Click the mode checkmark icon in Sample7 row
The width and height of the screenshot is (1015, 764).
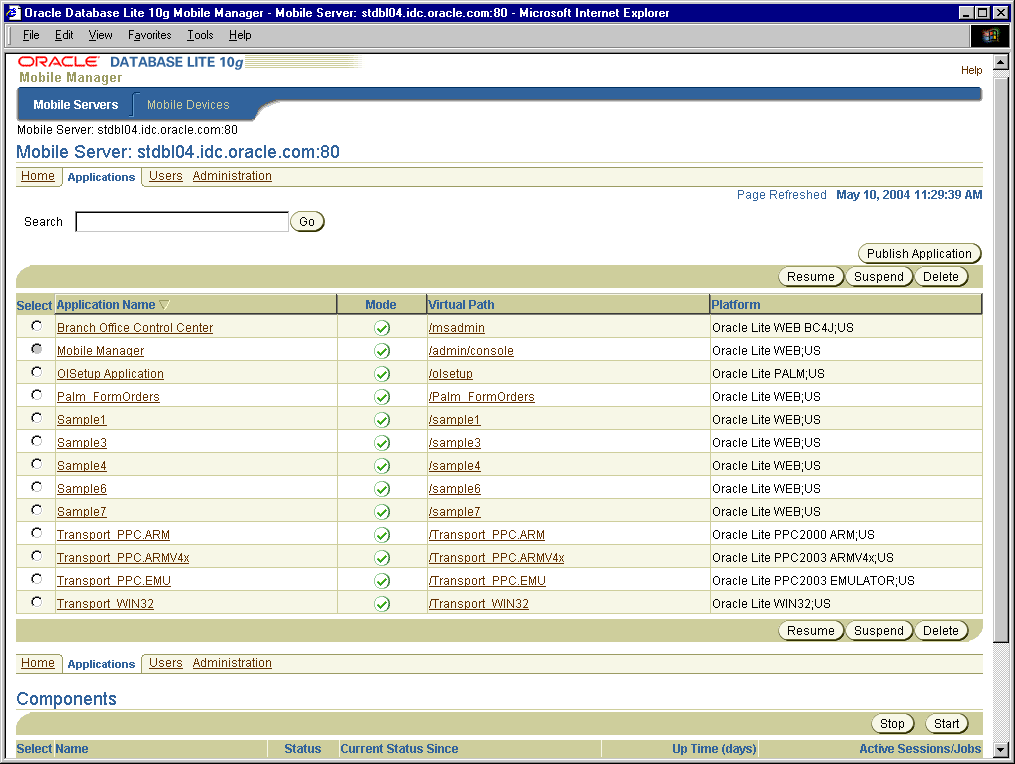(x=382, y=512)
